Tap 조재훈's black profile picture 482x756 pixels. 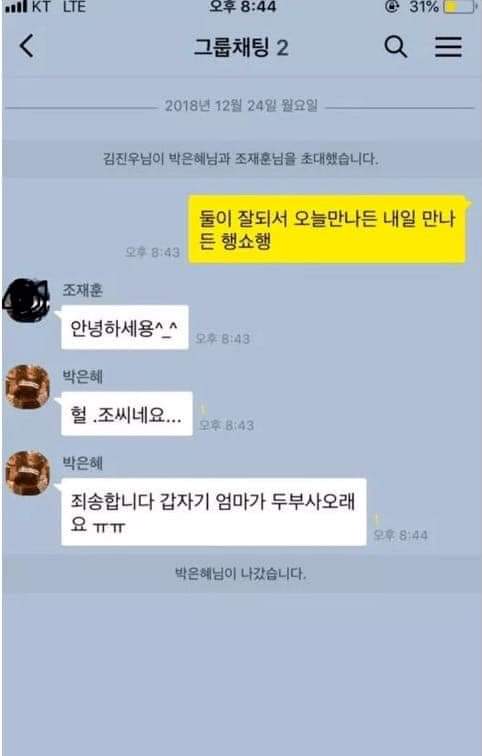tap(27, 300)
